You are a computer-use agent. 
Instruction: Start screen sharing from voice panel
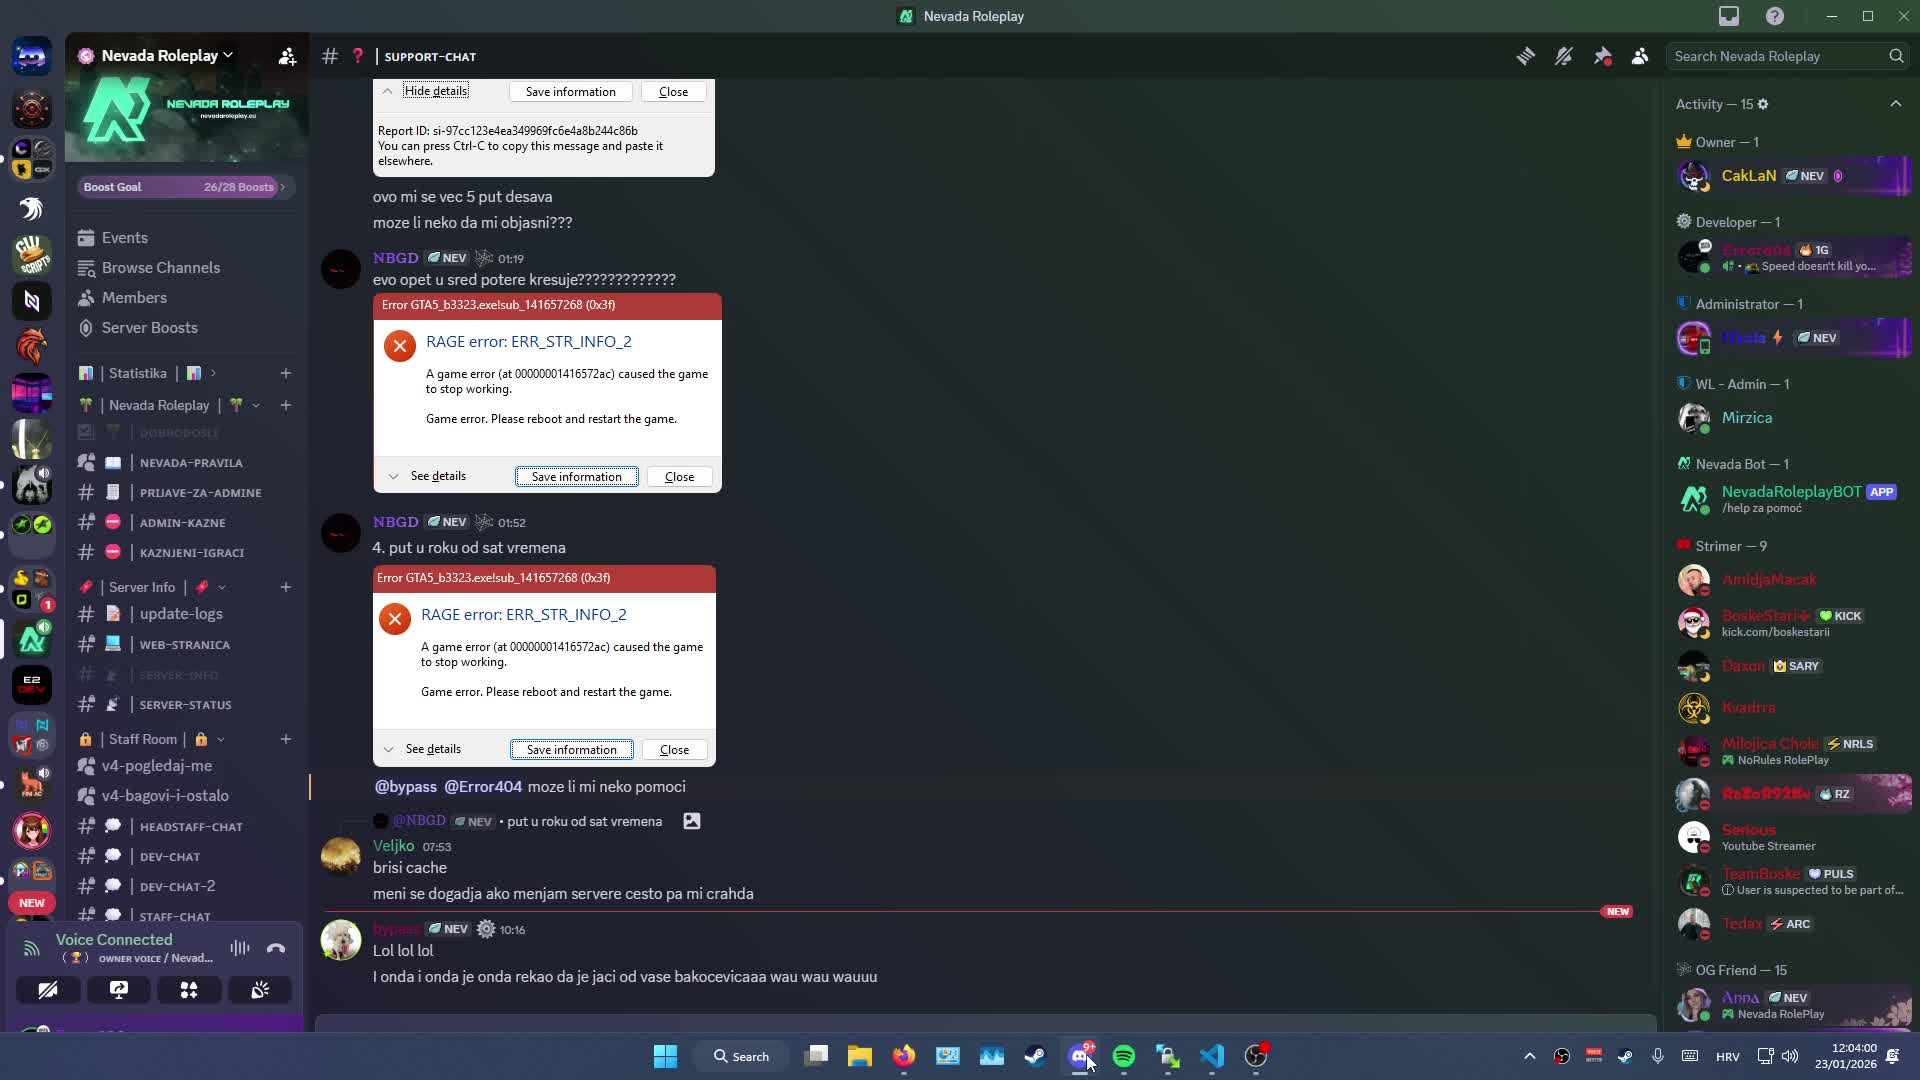coord(118,990)
